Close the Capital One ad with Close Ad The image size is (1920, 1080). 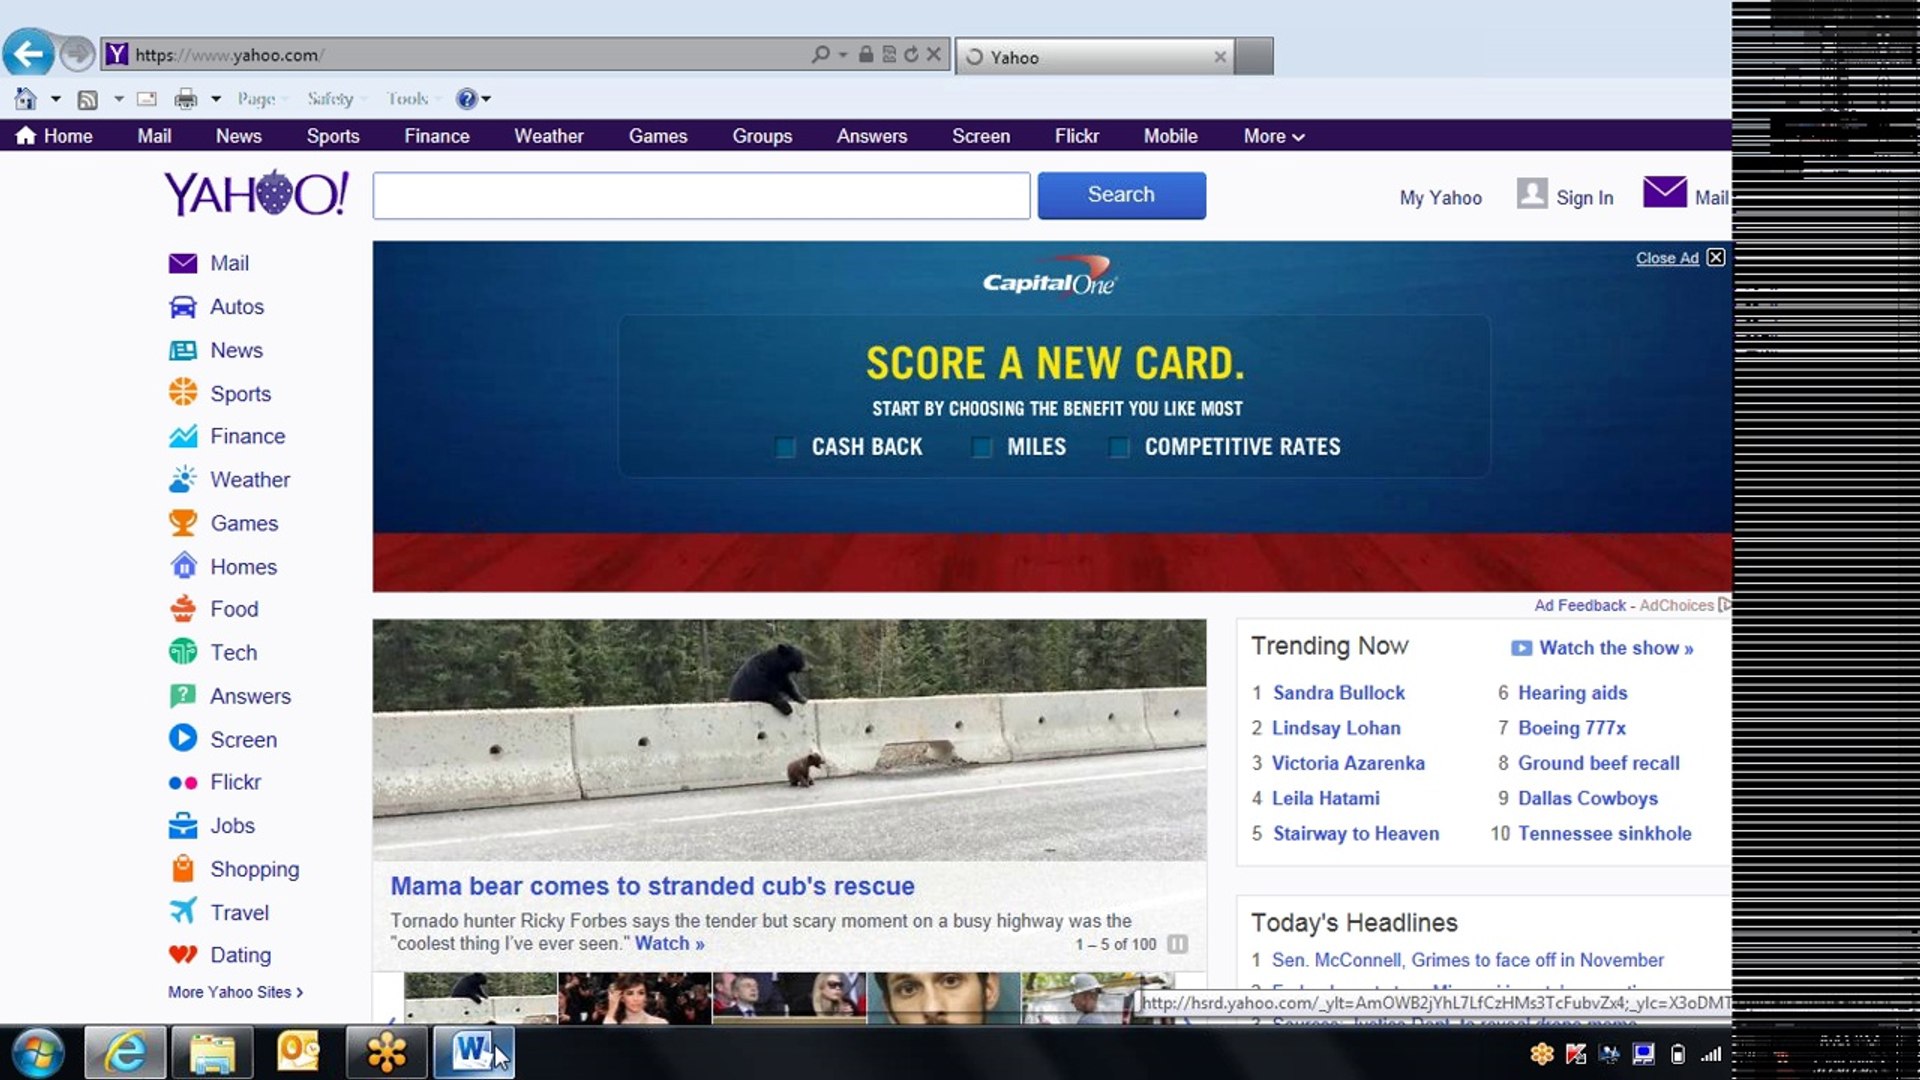1680,258
